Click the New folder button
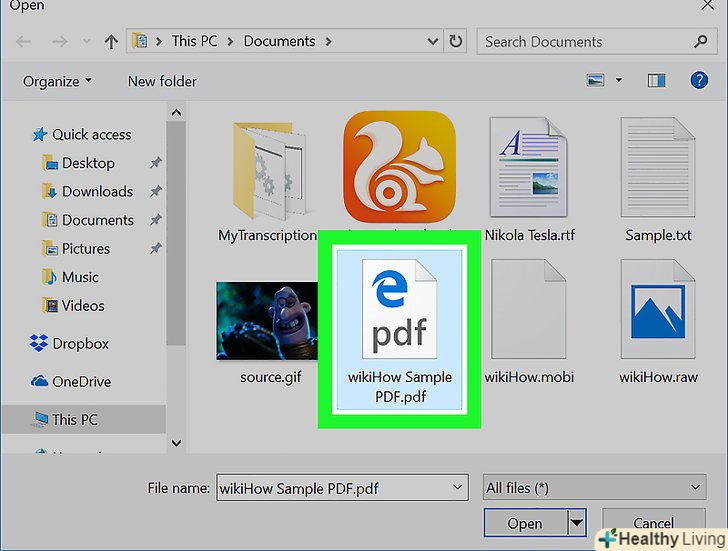The width and height of the screenshot is (728, 551). coord(162,81)
